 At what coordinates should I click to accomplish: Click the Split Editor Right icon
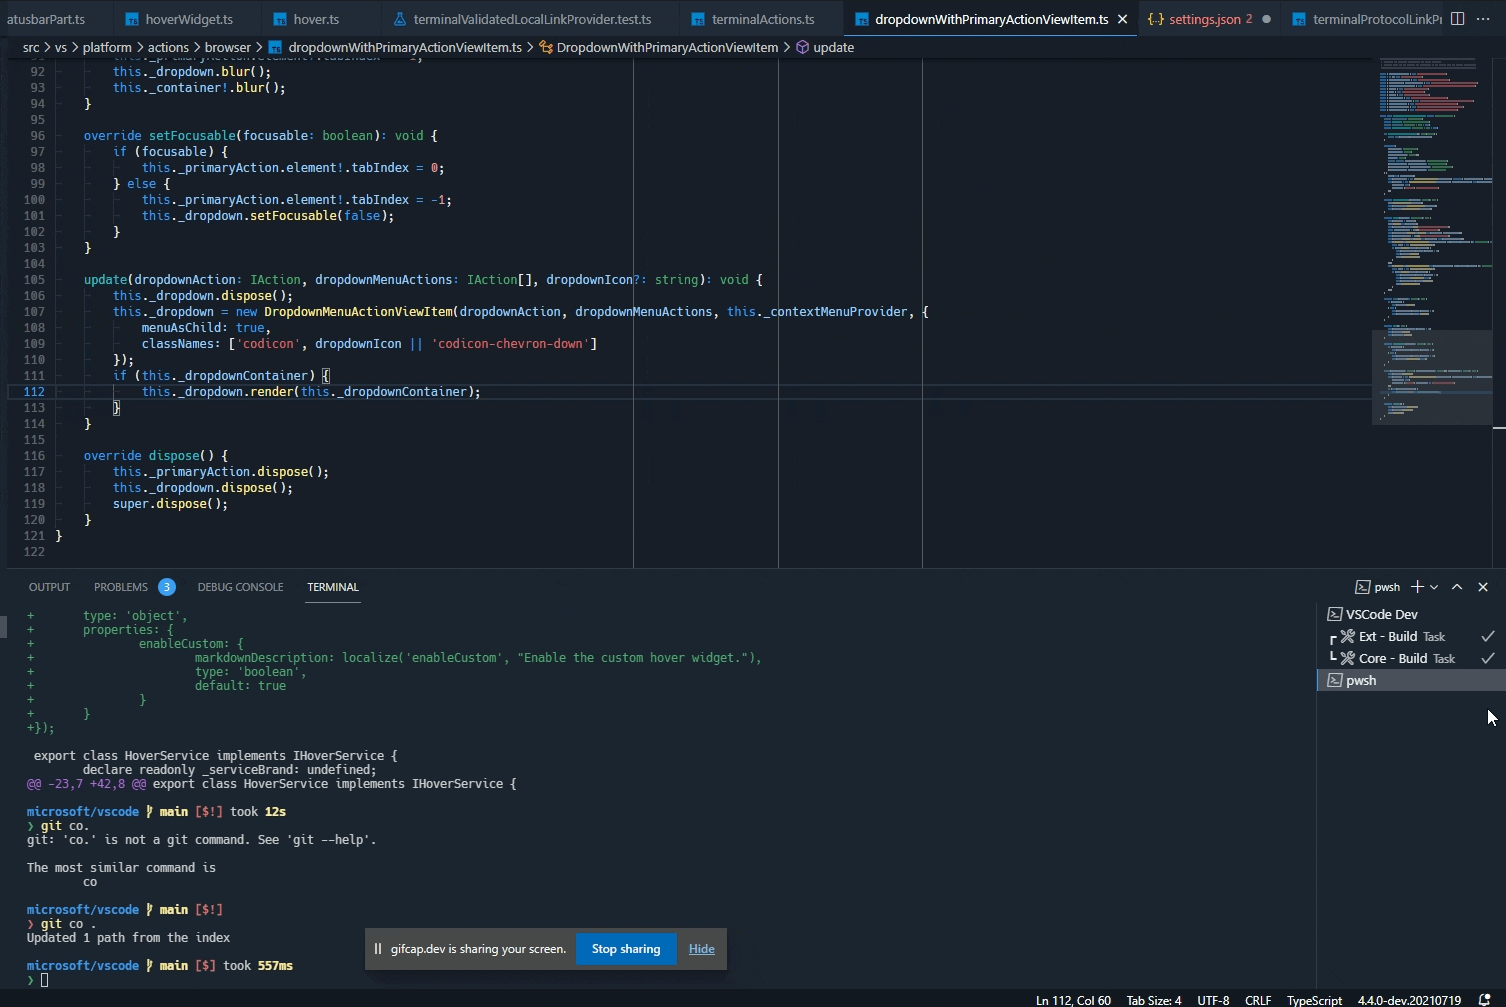click(1457, 19)
